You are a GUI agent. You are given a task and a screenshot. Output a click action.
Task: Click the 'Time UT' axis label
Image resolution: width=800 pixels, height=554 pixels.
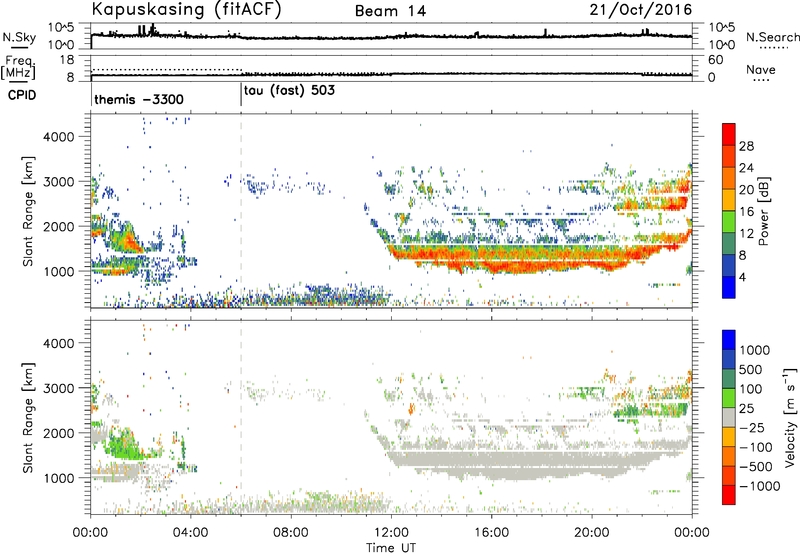point(391,548)
